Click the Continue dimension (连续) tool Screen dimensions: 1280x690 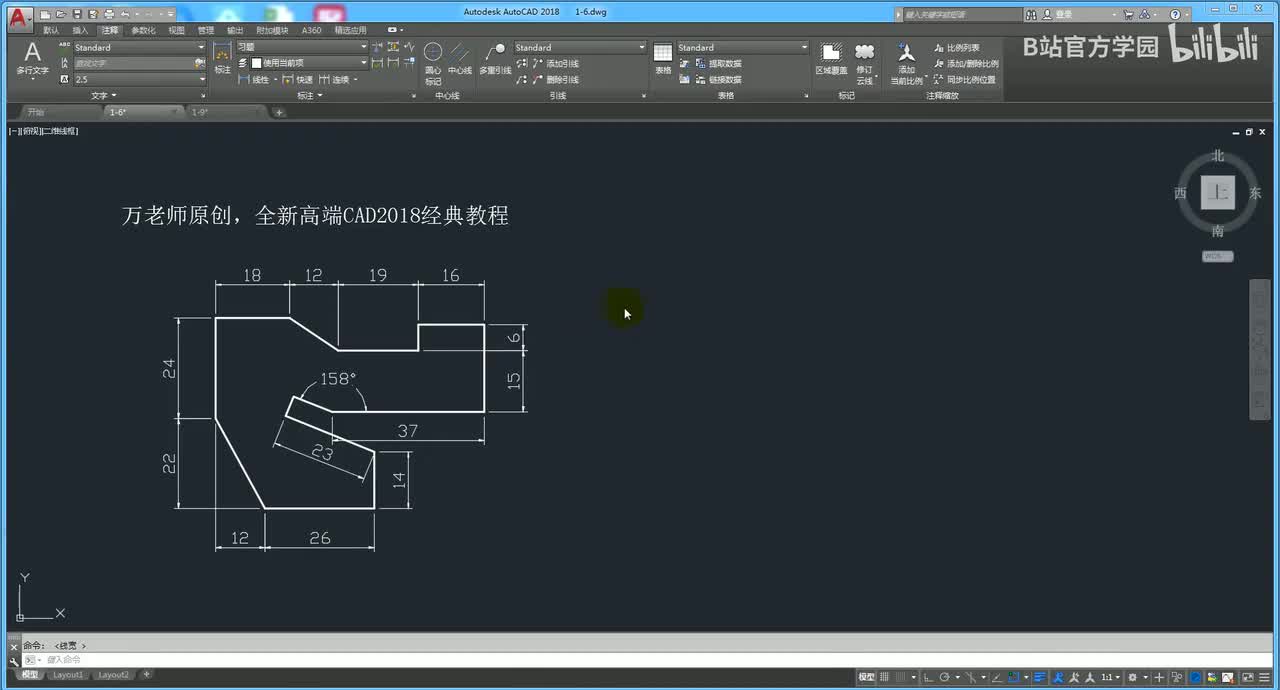(335, 80)
